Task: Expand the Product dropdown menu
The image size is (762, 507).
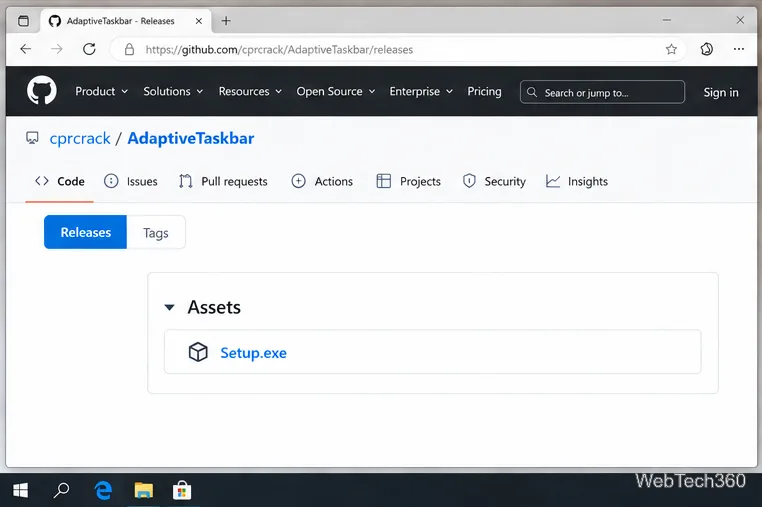Action: coord(102,91)
